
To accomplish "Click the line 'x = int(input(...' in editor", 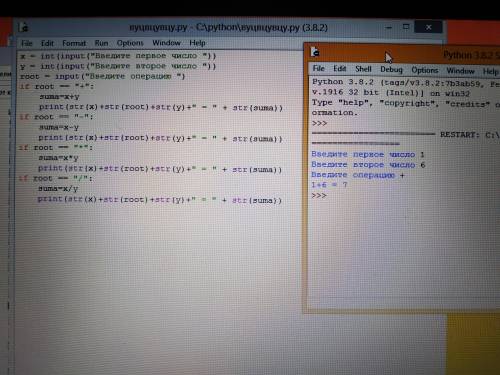I will pyautogui.click(x=118, y=56).
